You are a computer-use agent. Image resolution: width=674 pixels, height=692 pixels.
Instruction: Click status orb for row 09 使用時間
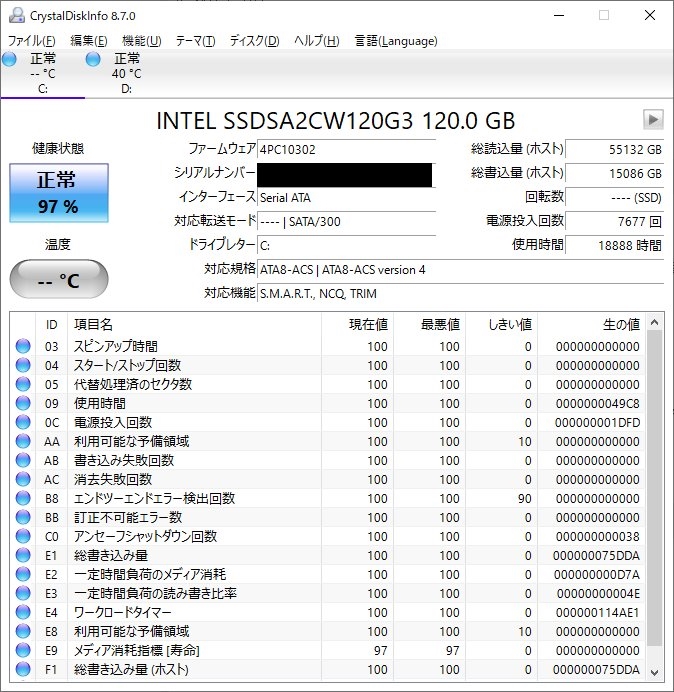pyautogui.click(x=23, y=403)
